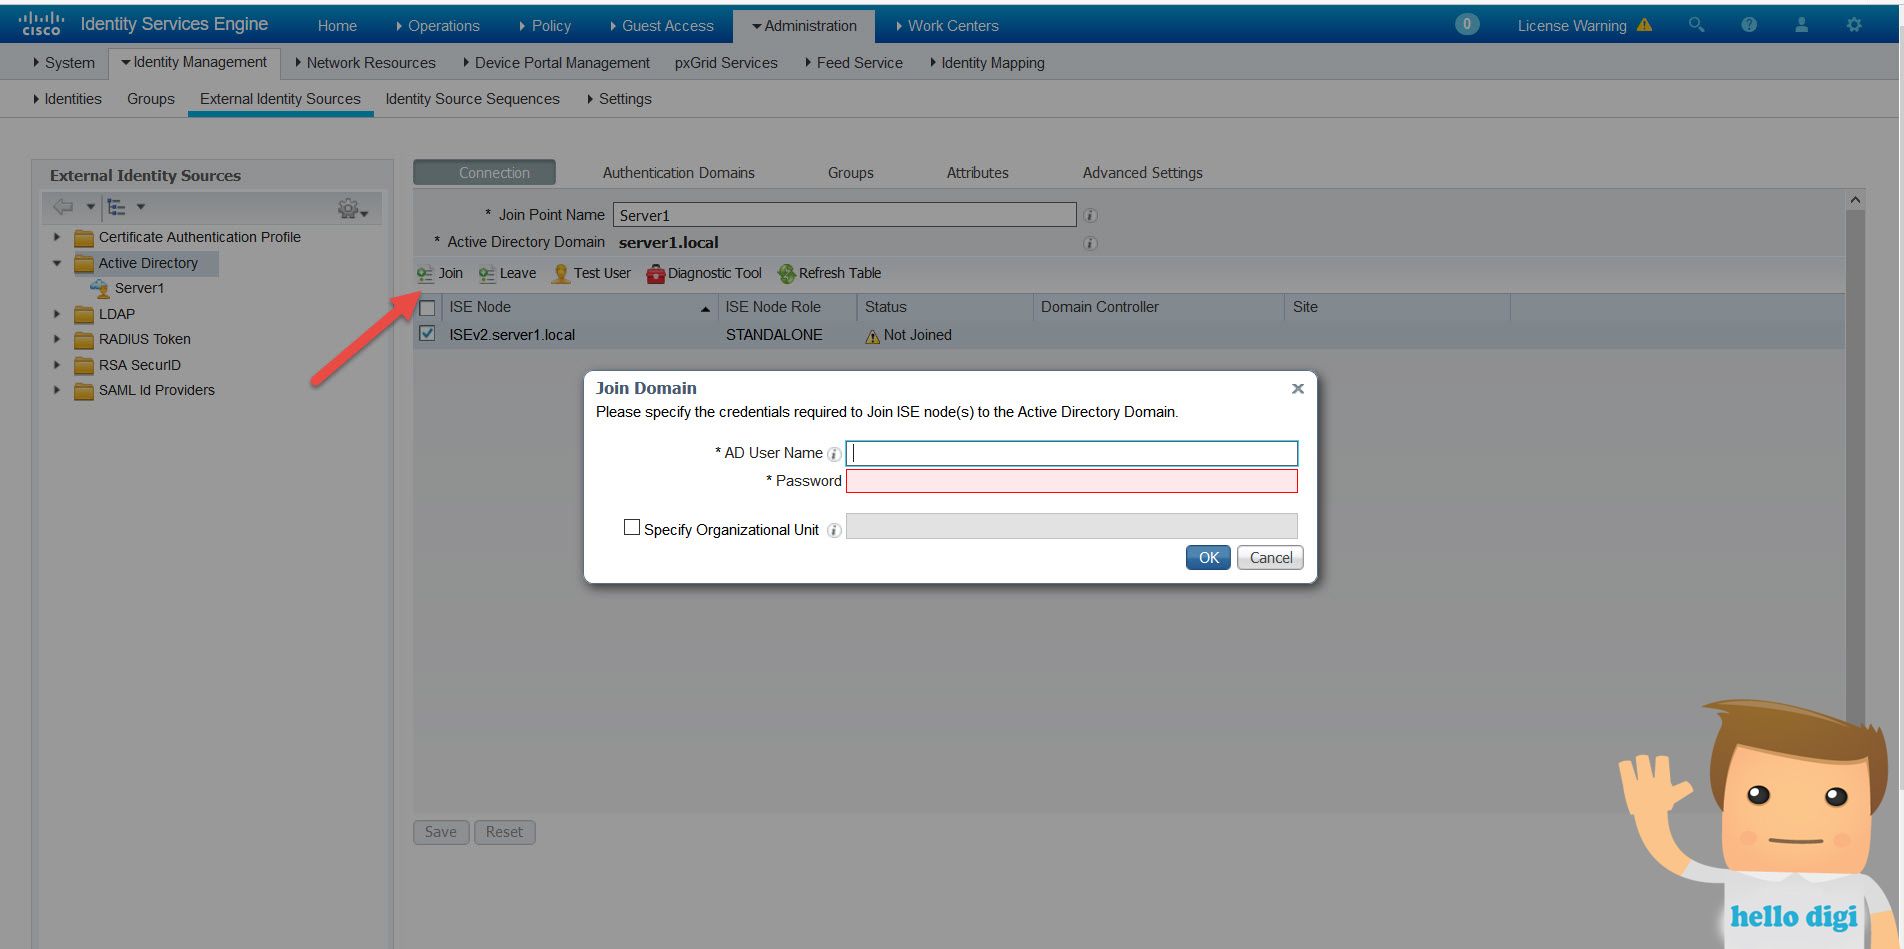Click the License Warning link
Image resolution: width=1904 pixels, height=949 pixels.
pos(1572,26)
